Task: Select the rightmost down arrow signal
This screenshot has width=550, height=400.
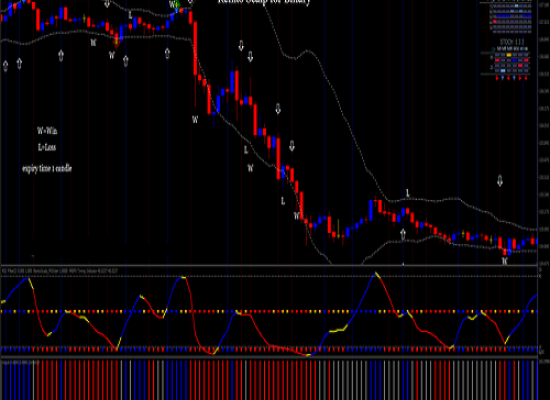Action: pyautogui.click(x=500, y=181)
